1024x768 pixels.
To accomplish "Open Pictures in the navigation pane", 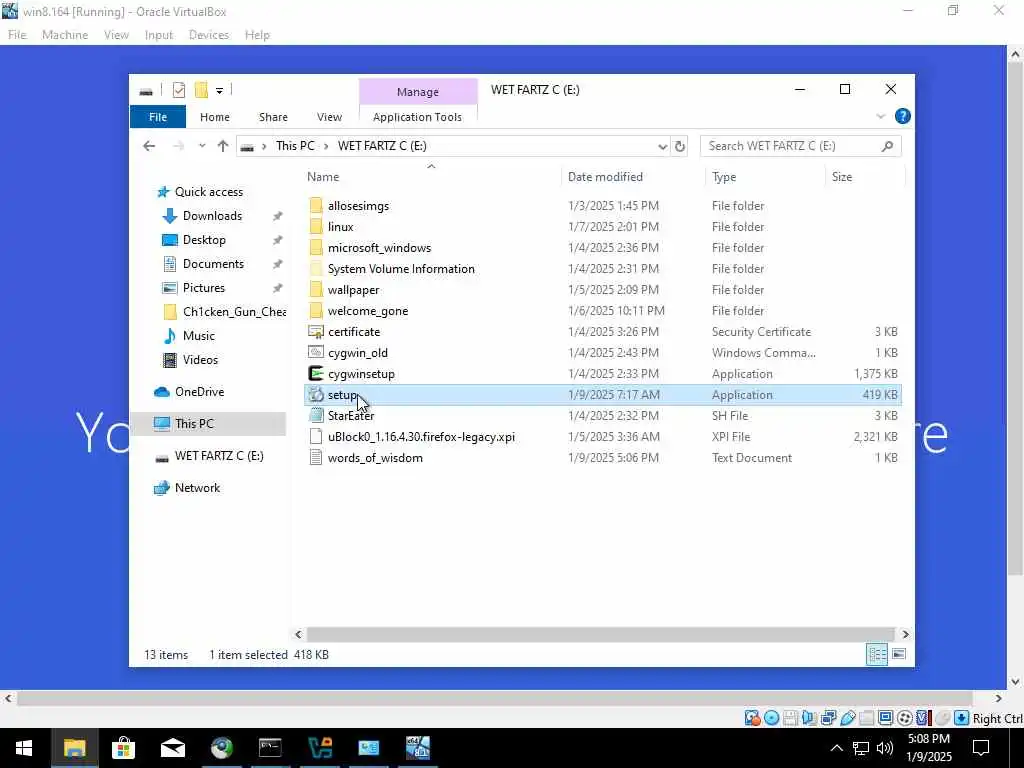I will [203, 288].
